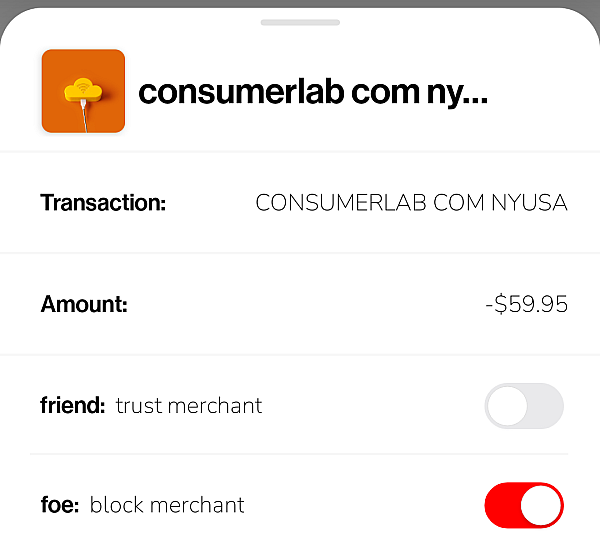This screenshot has width=600, height=539.
Task: Click the white knob on the foe switch
Action: click(540, 505)
